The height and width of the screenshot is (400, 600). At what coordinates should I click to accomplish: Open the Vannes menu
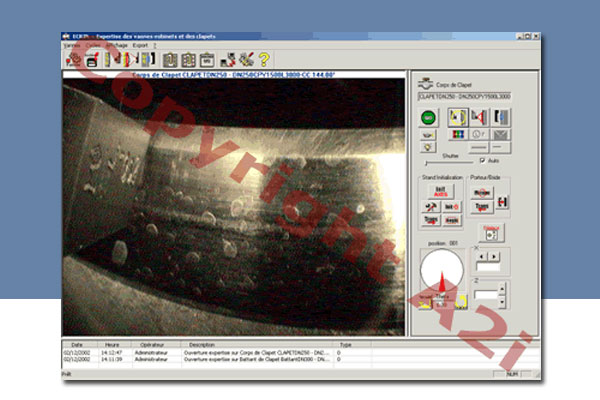click(x=71, y=45)
